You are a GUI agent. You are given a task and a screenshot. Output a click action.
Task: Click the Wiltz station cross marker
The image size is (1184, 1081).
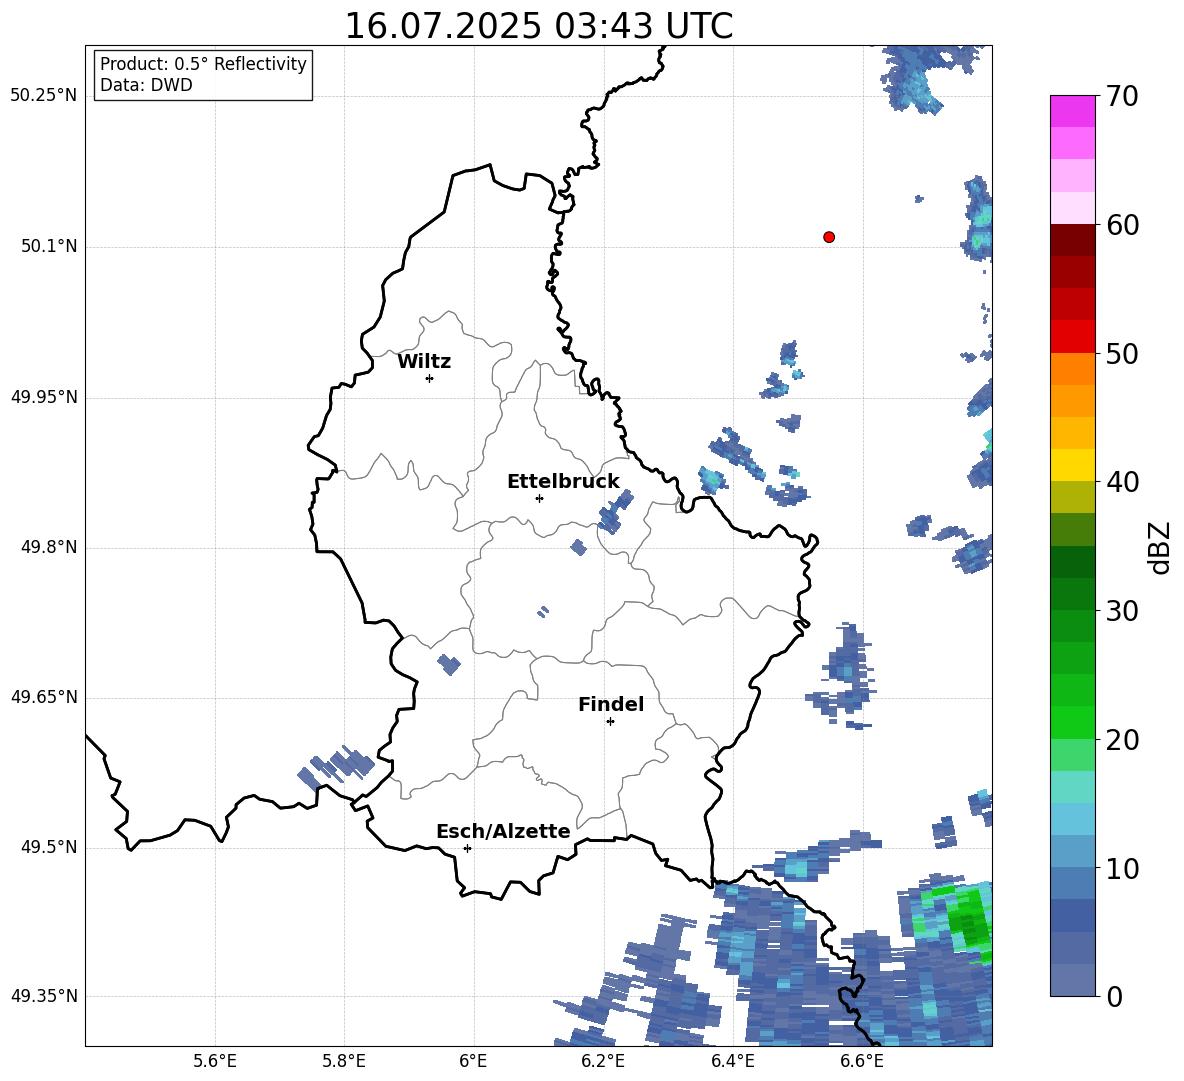pos(430,378)
